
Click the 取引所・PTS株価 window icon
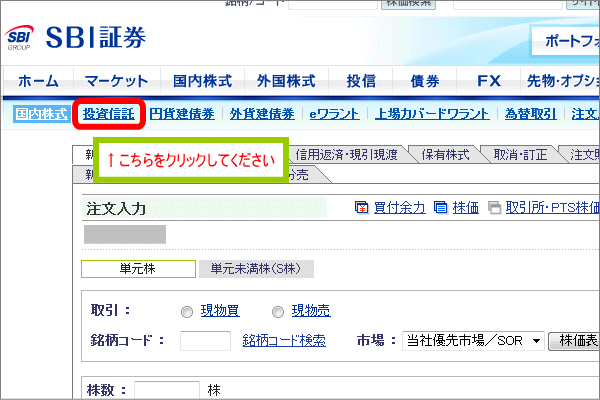coord(494,207)
